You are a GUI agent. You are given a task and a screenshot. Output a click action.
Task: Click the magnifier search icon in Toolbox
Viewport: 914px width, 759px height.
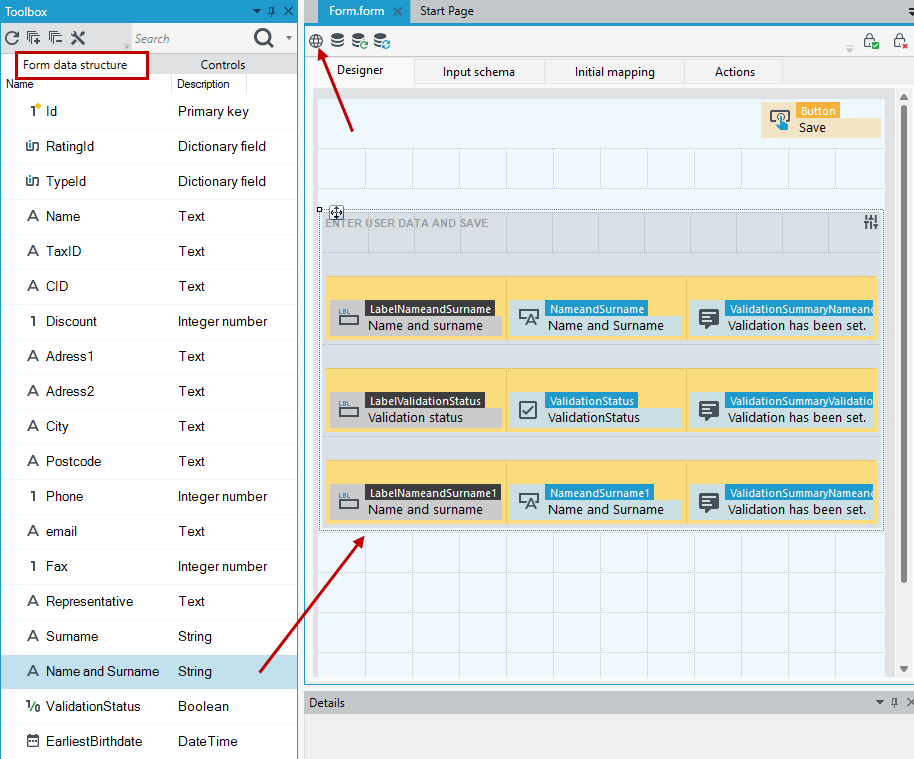(263, 38)
